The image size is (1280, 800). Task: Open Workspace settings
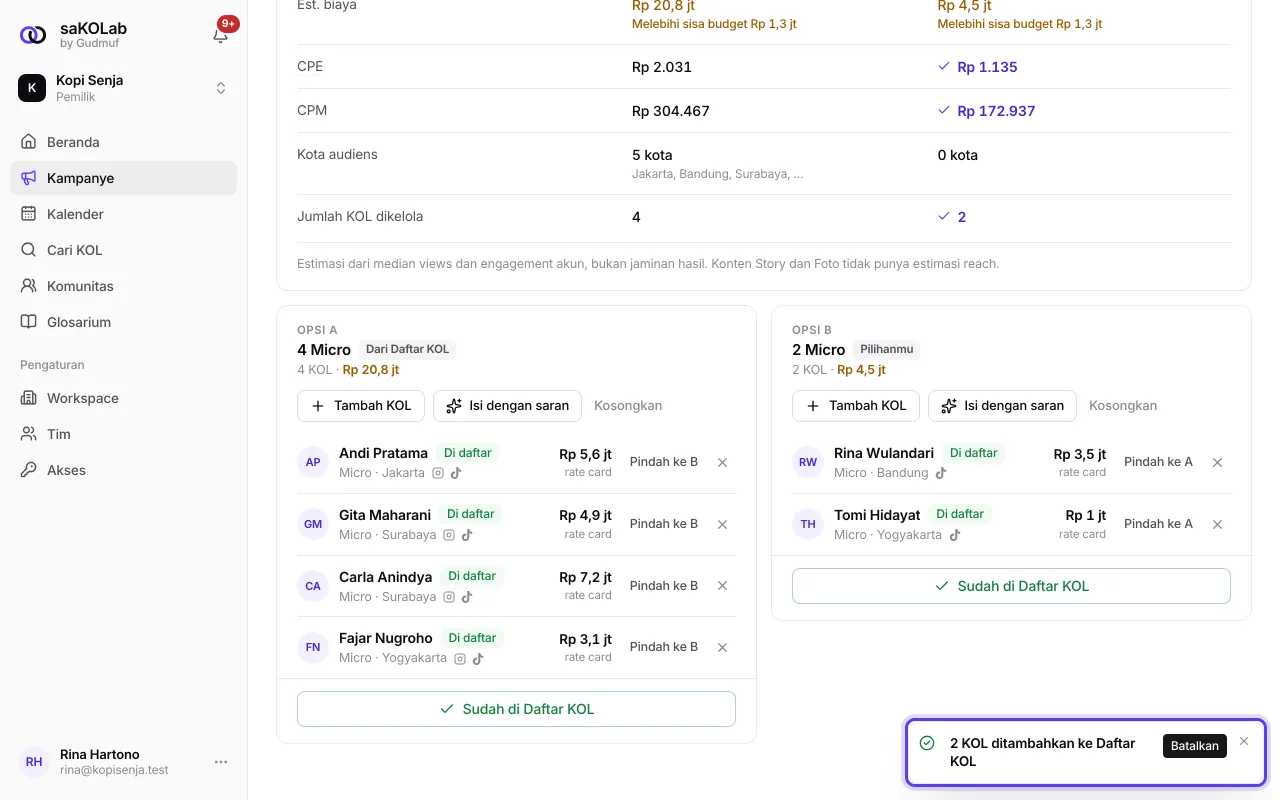pyautogui.click(x=124, y=398)
